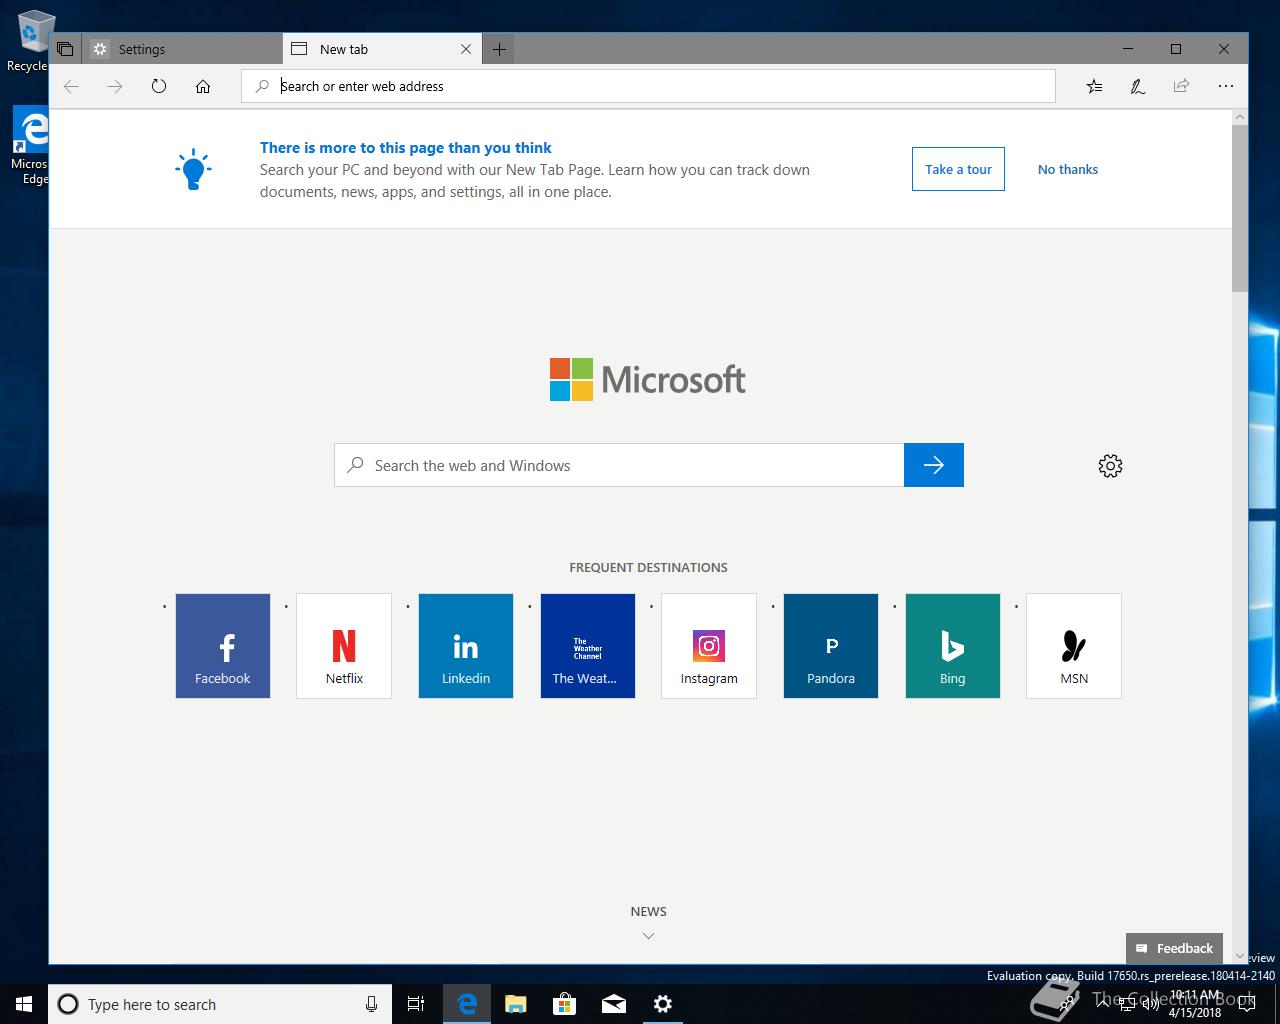Open a new tab with plus button
This screenshot has width=1280, height=1024.
(x=499, y=49)
